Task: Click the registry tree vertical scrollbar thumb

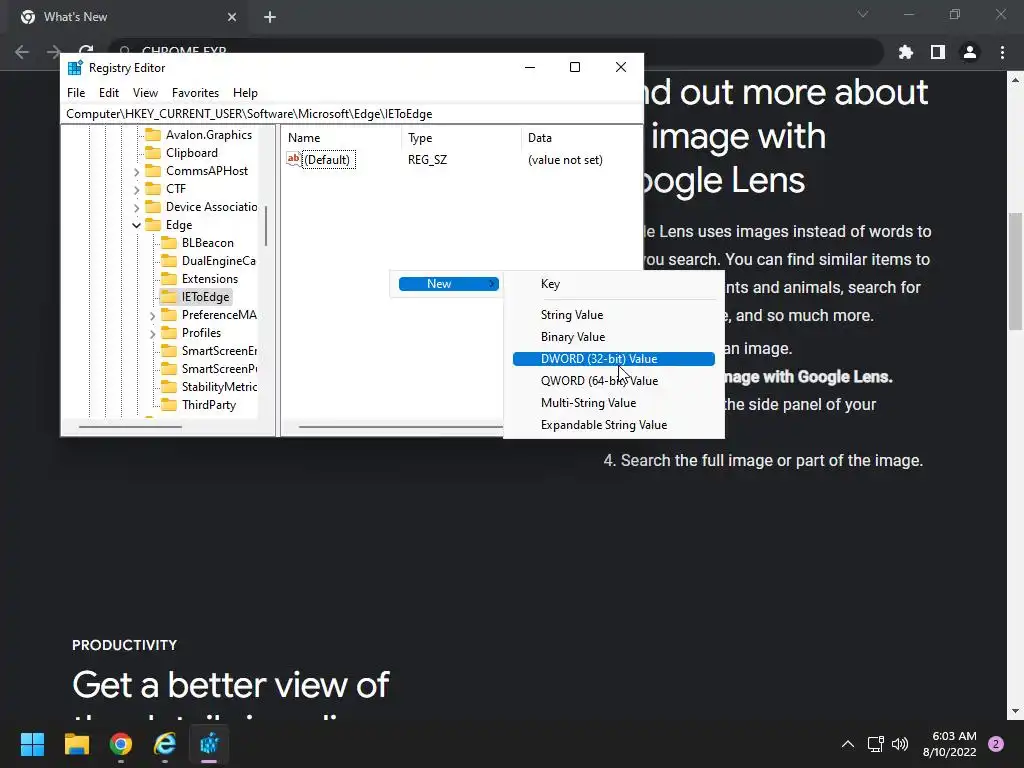Action: point(266,225)
